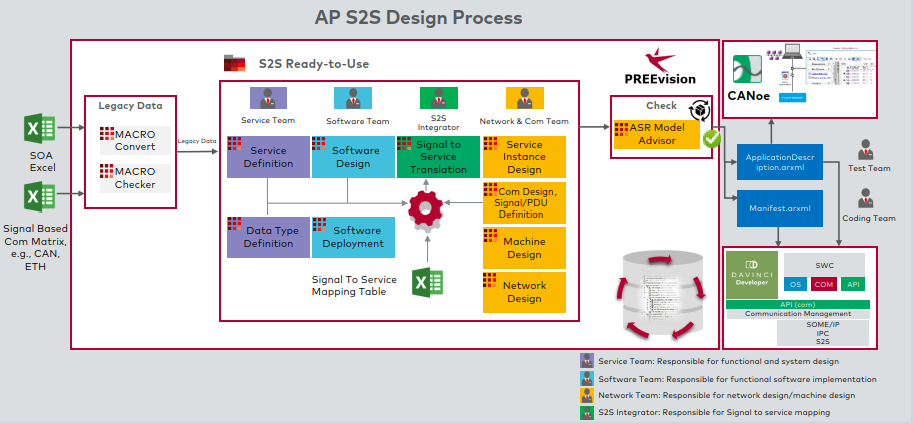Click the Service Team legend icon
The height and width of the screenshot is (424, 914).
588,361
